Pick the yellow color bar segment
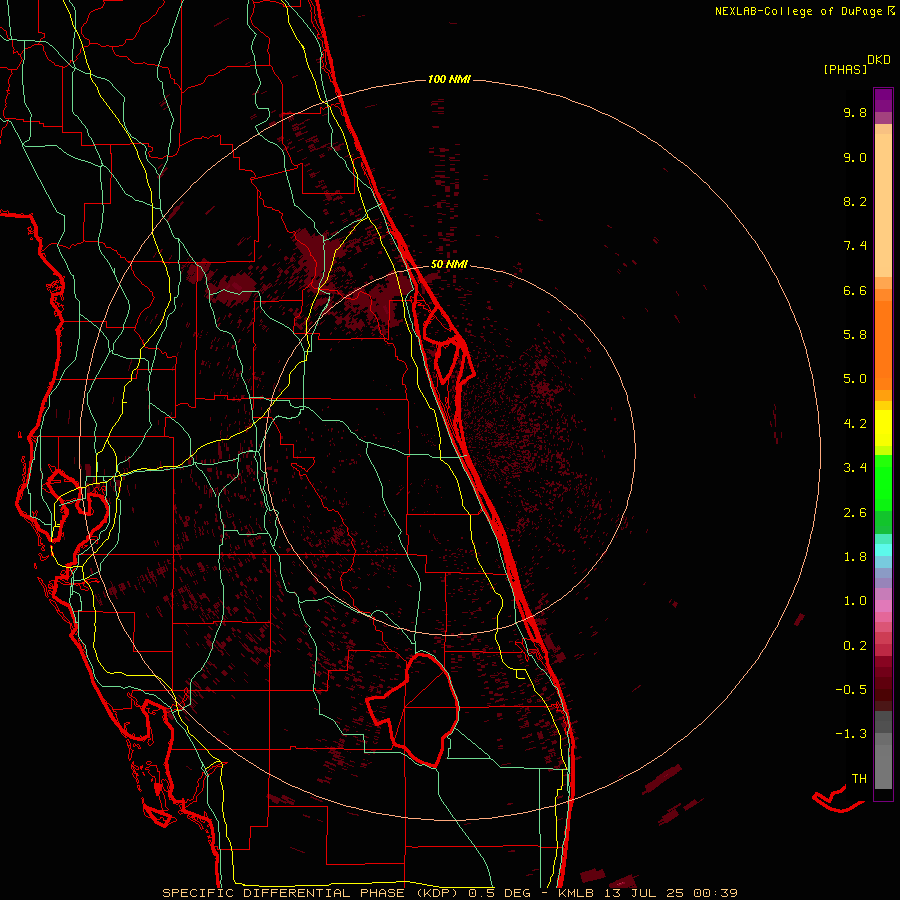 click(883, 428)
